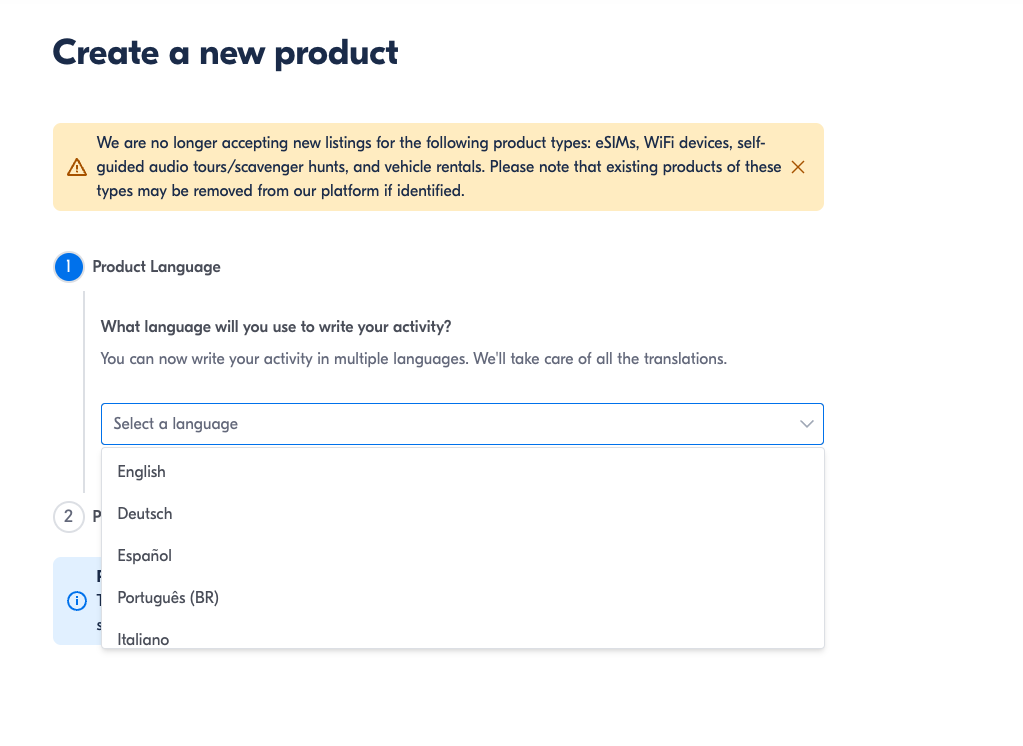Viewport: 1023px width, 746px height.
Task: Click the warning triangle icon in the banner
Action: click(77, 167)
